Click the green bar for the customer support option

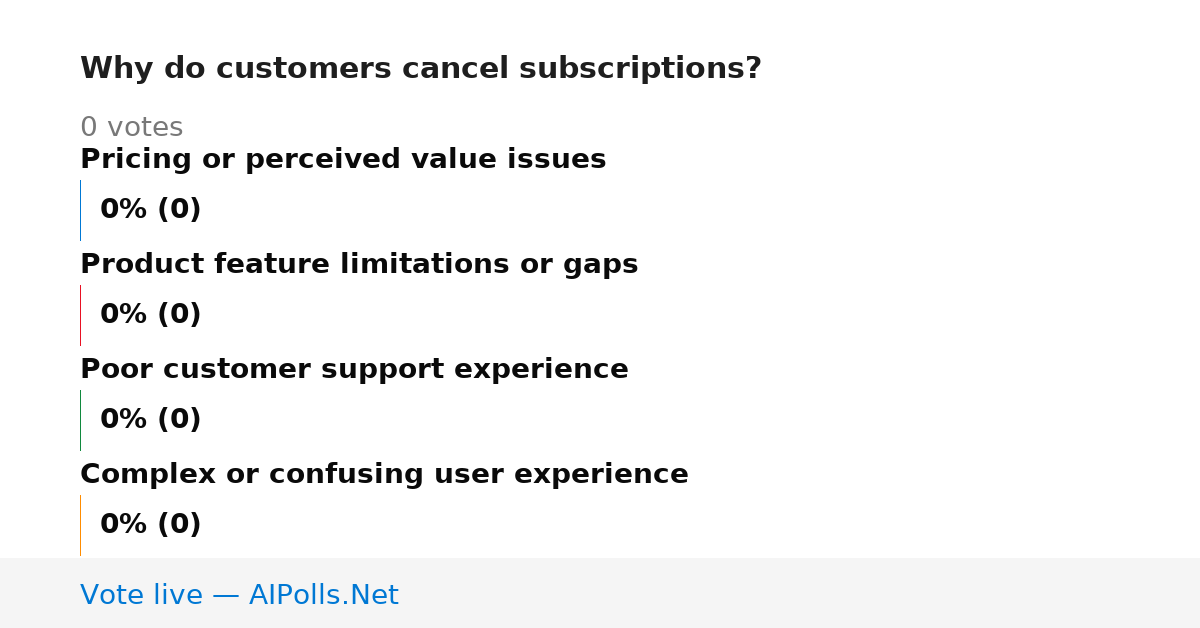[x=81, y=420]
